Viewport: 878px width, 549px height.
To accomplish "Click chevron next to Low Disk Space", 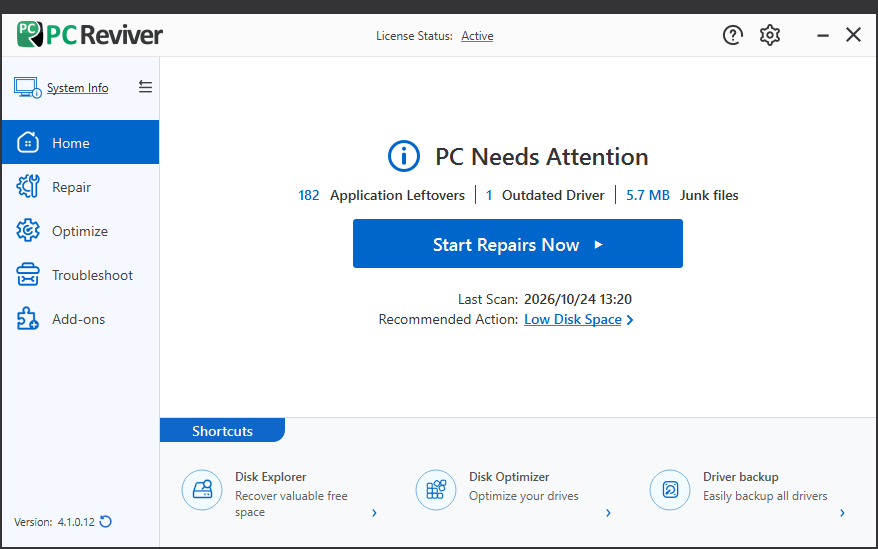I will pyautogui.click(x=630, y=320).
